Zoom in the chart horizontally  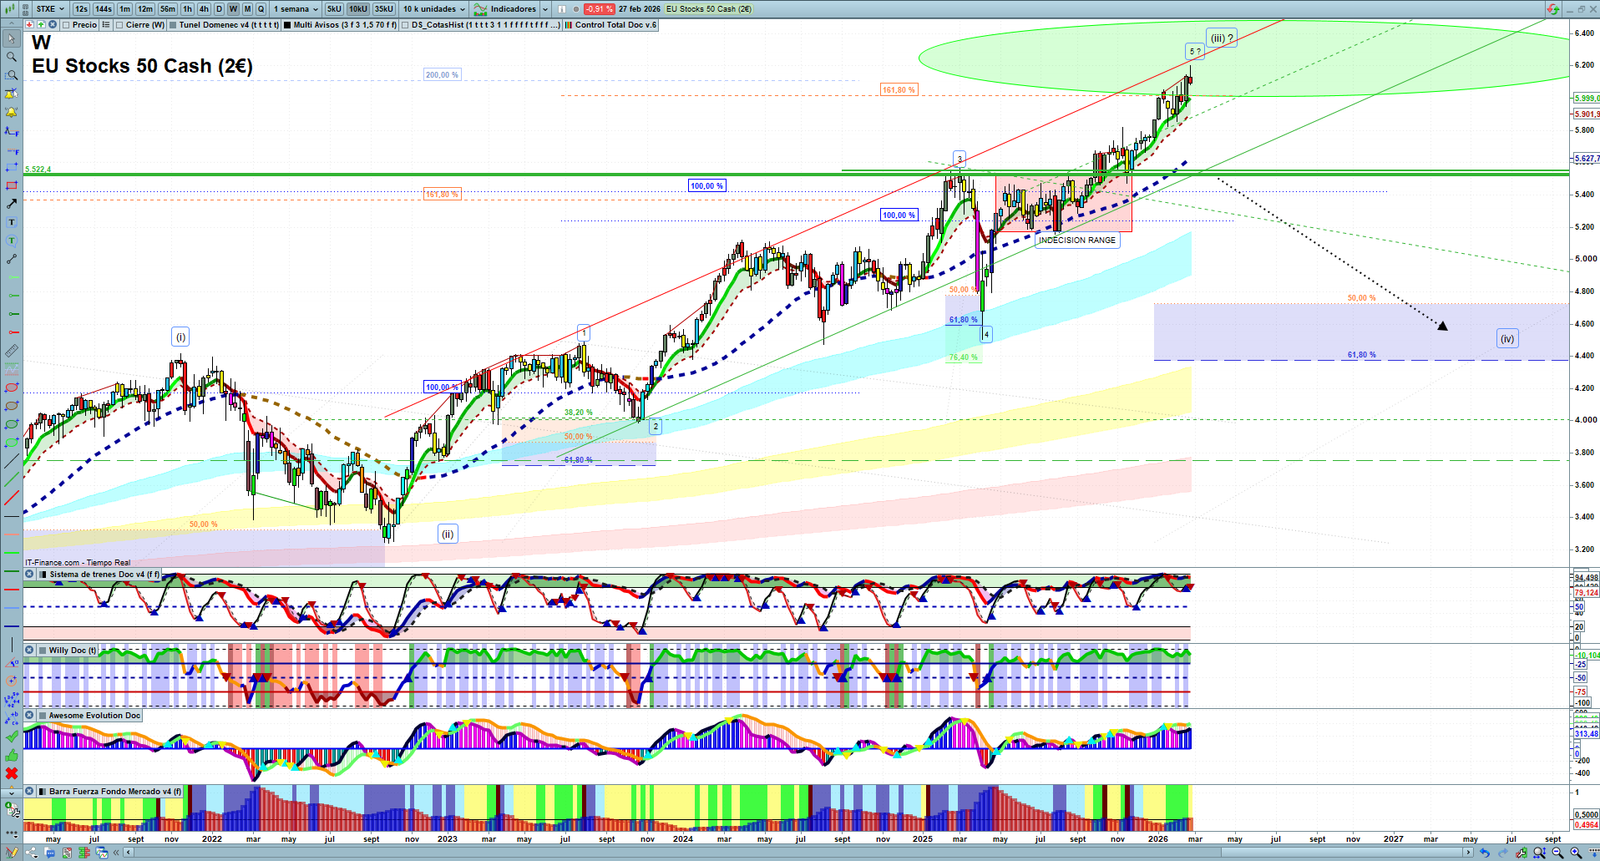point(1575,852)
